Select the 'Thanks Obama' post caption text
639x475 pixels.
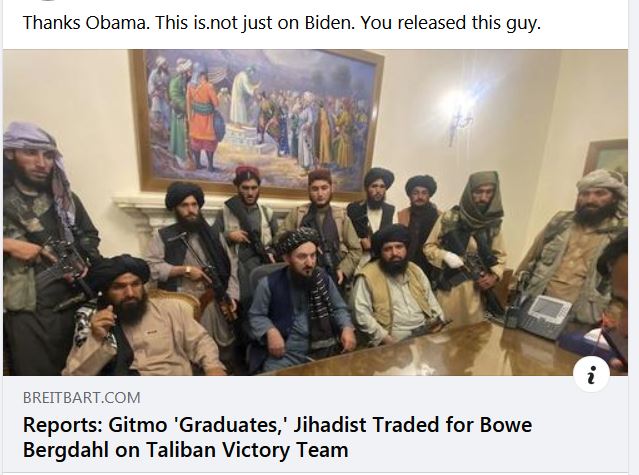(282, 23)
